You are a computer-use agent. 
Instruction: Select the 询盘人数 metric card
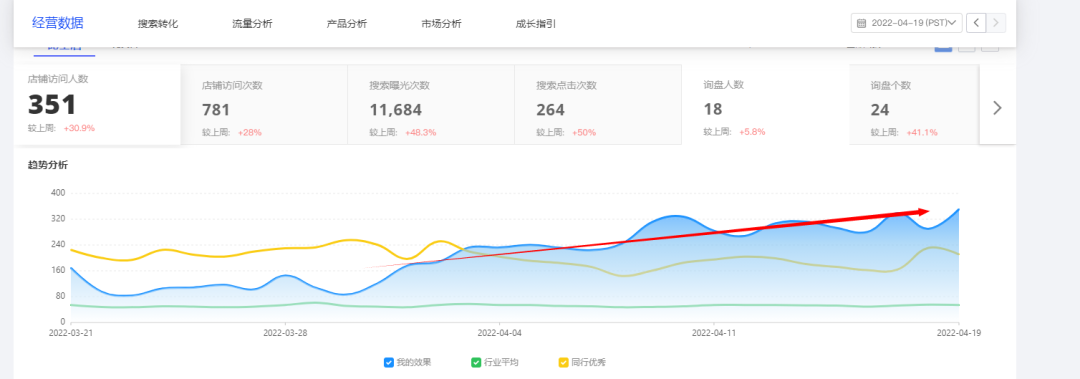click(765, 105)
